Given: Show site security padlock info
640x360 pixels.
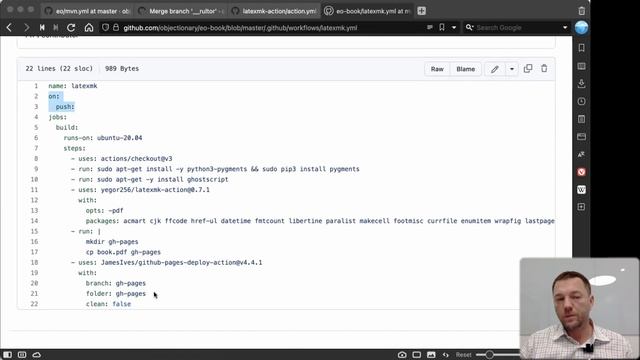Looking at the screenshot, I should pos(116,27).
